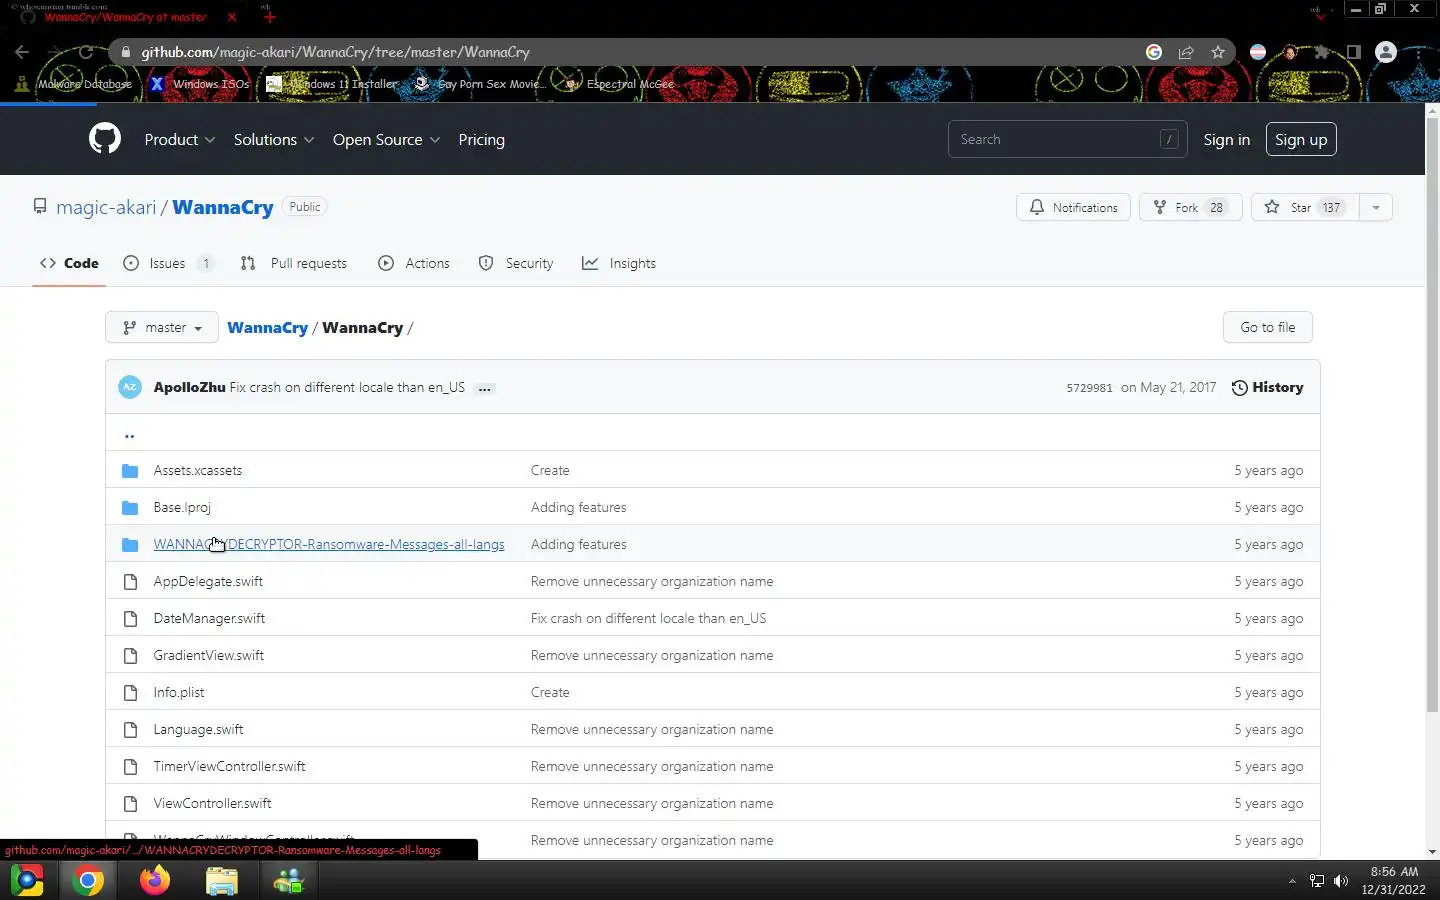Open the WannaCry repository title link
The width and height of the screenshot is (1440, 900).
point(222,207)
